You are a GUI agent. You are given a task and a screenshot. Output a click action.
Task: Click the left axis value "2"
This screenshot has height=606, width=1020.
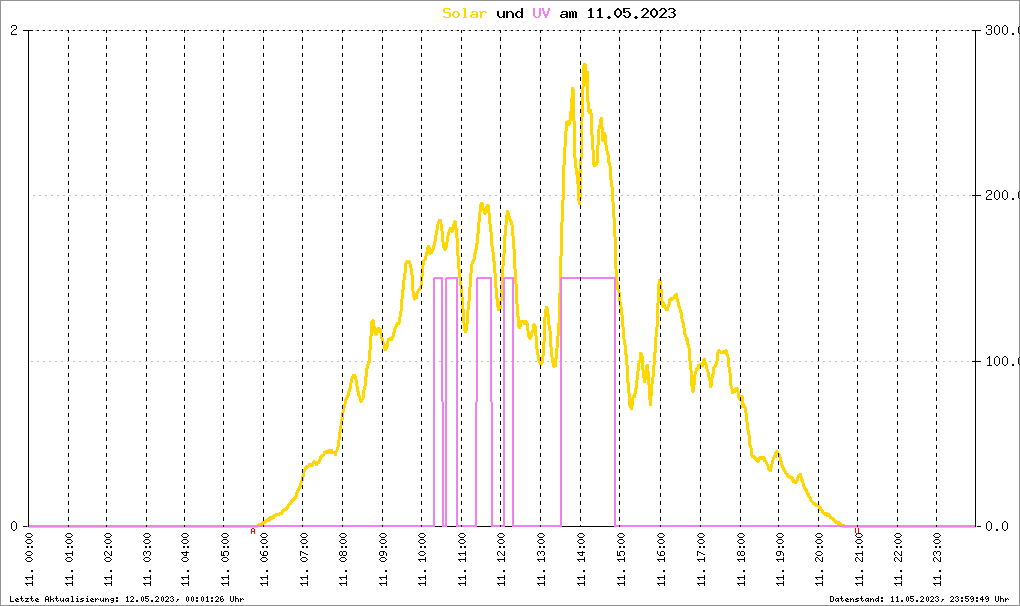(x=14, y=30)
